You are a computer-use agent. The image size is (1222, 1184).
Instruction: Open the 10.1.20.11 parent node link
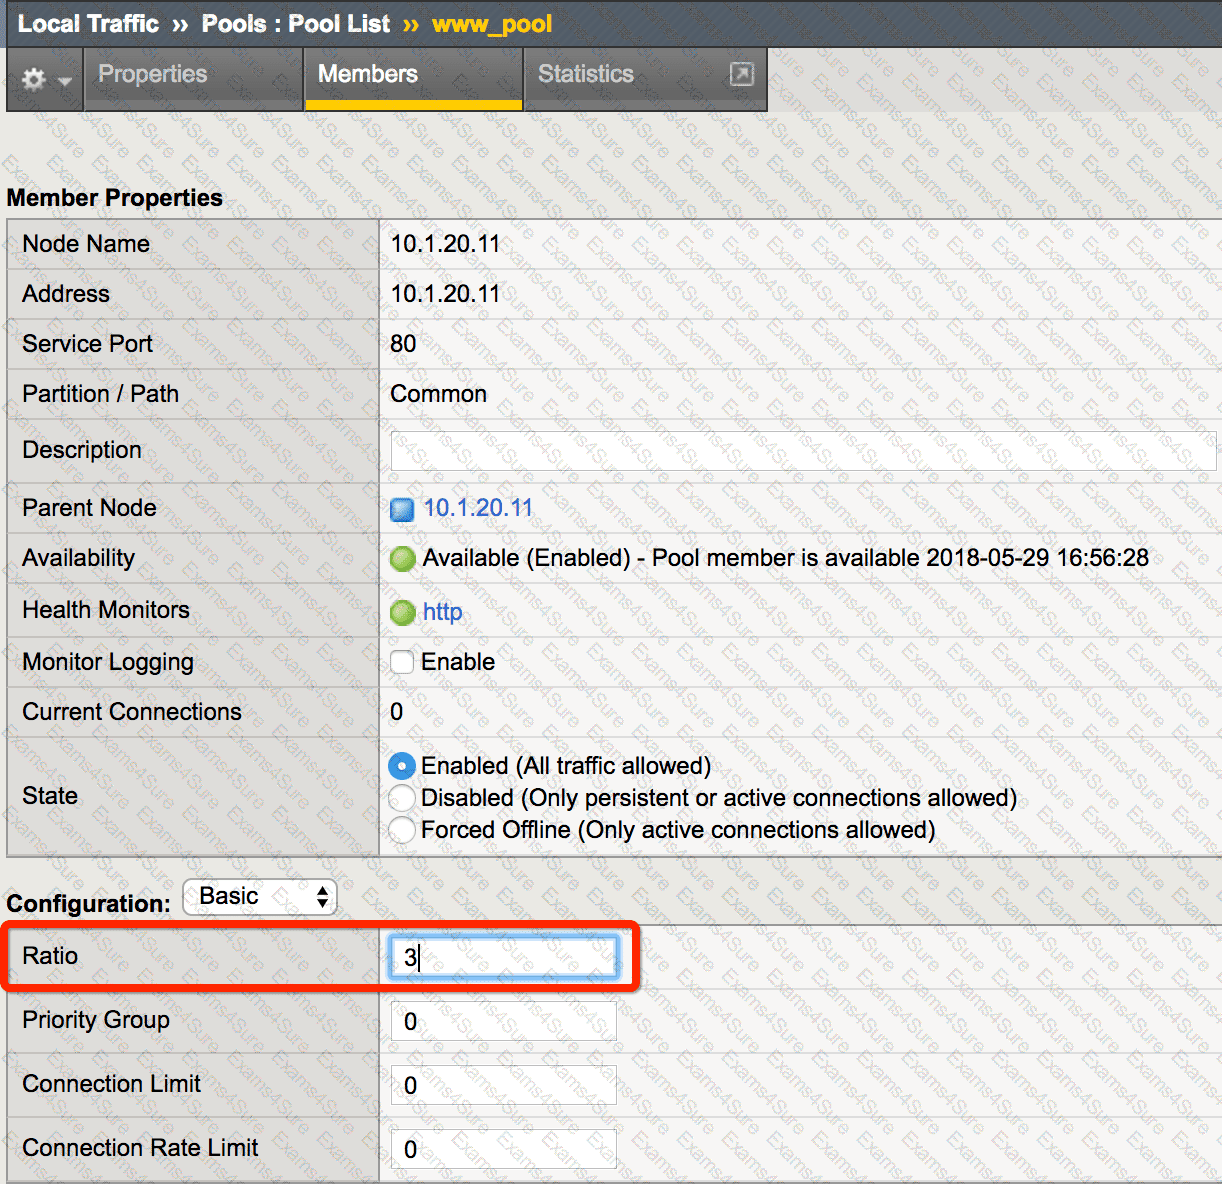click(x=478, y=508)
